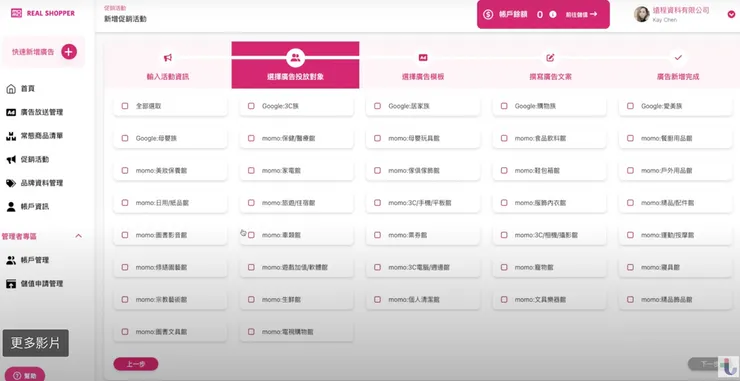740x381 pixels.
Task: Check the momo:戶外用品館 checkbox
Action: 630,170
